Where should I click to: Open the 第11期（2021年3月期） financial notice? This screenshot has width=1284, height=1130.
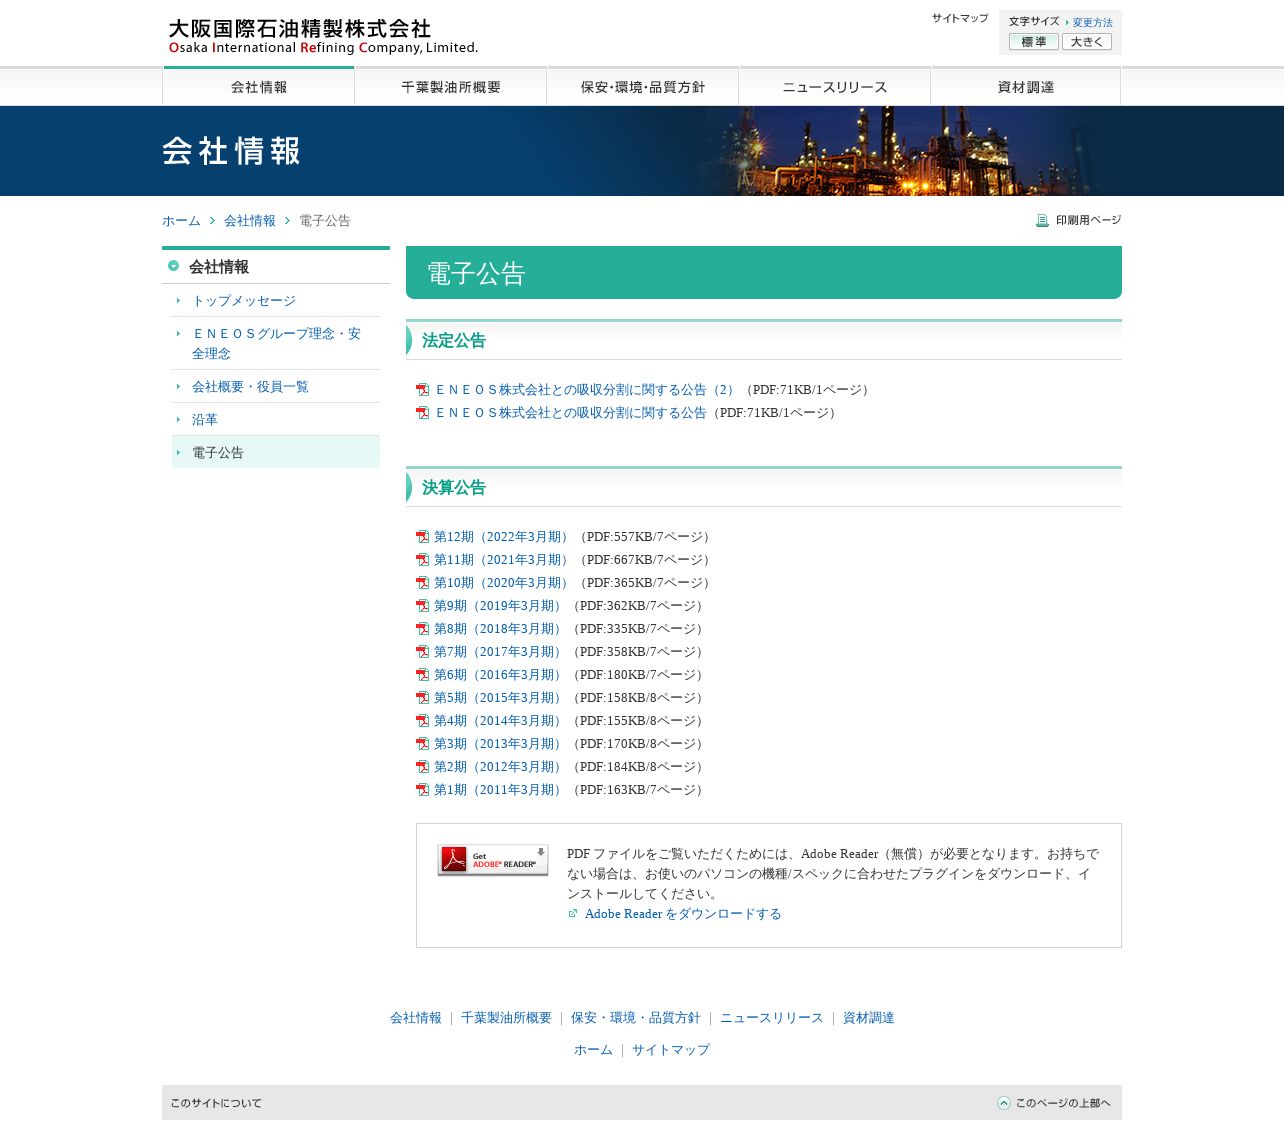[504, 560]
